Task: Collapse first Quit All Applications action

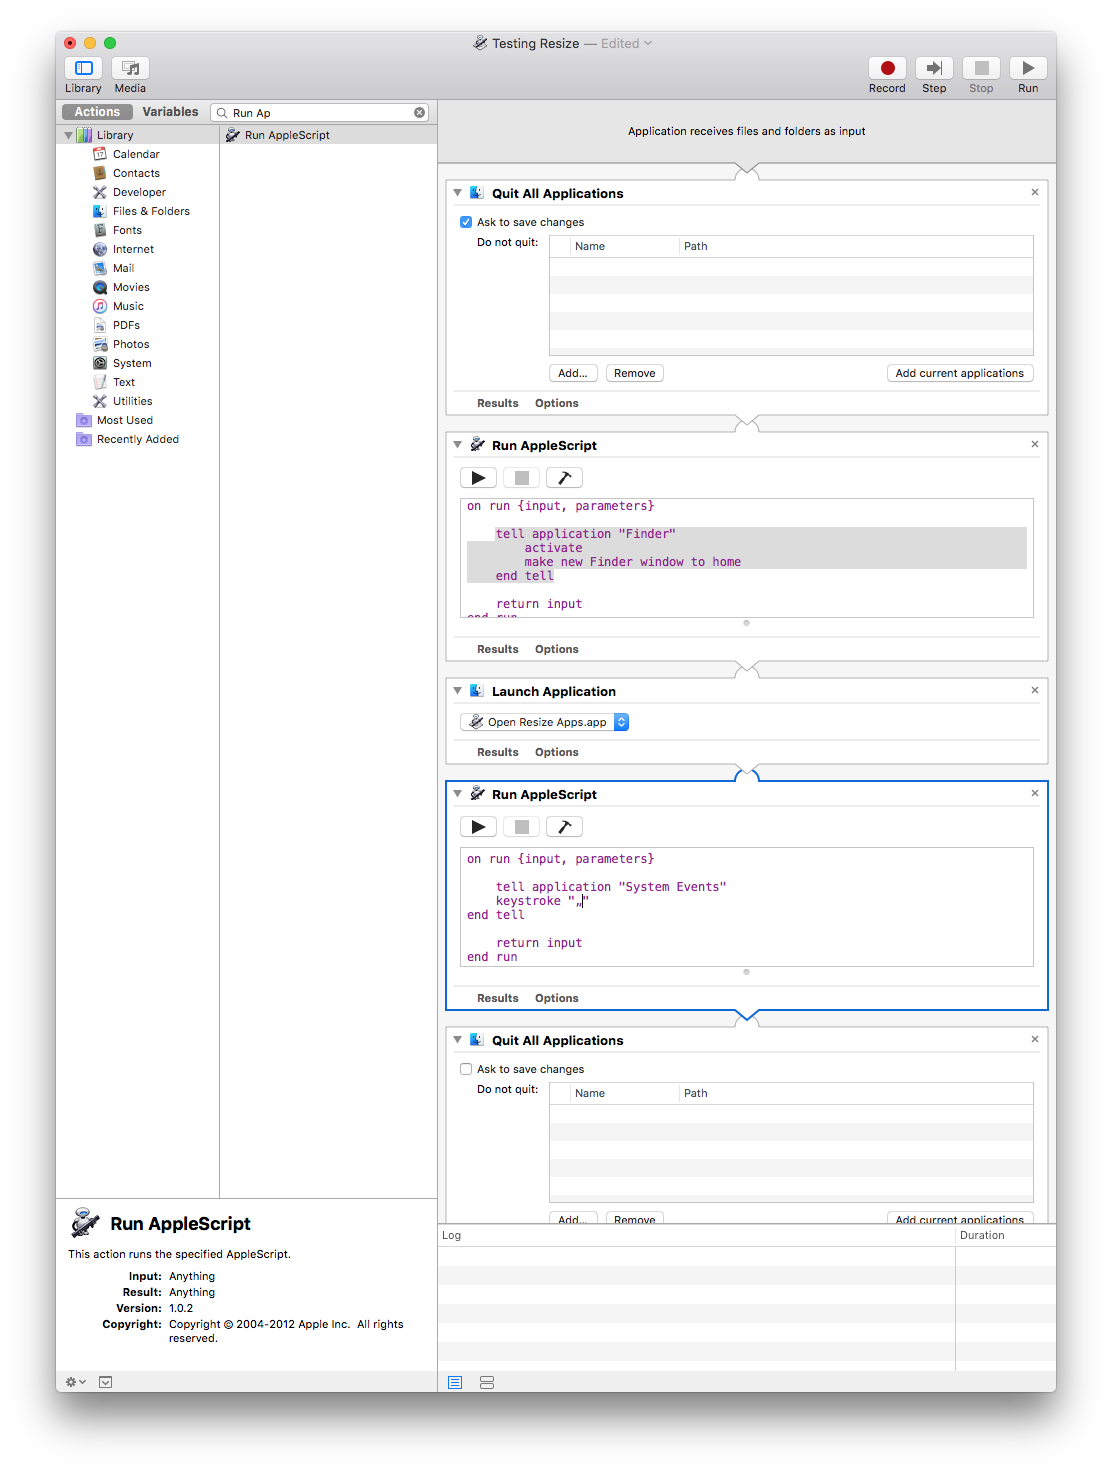Action: click(x=457, y=193)
